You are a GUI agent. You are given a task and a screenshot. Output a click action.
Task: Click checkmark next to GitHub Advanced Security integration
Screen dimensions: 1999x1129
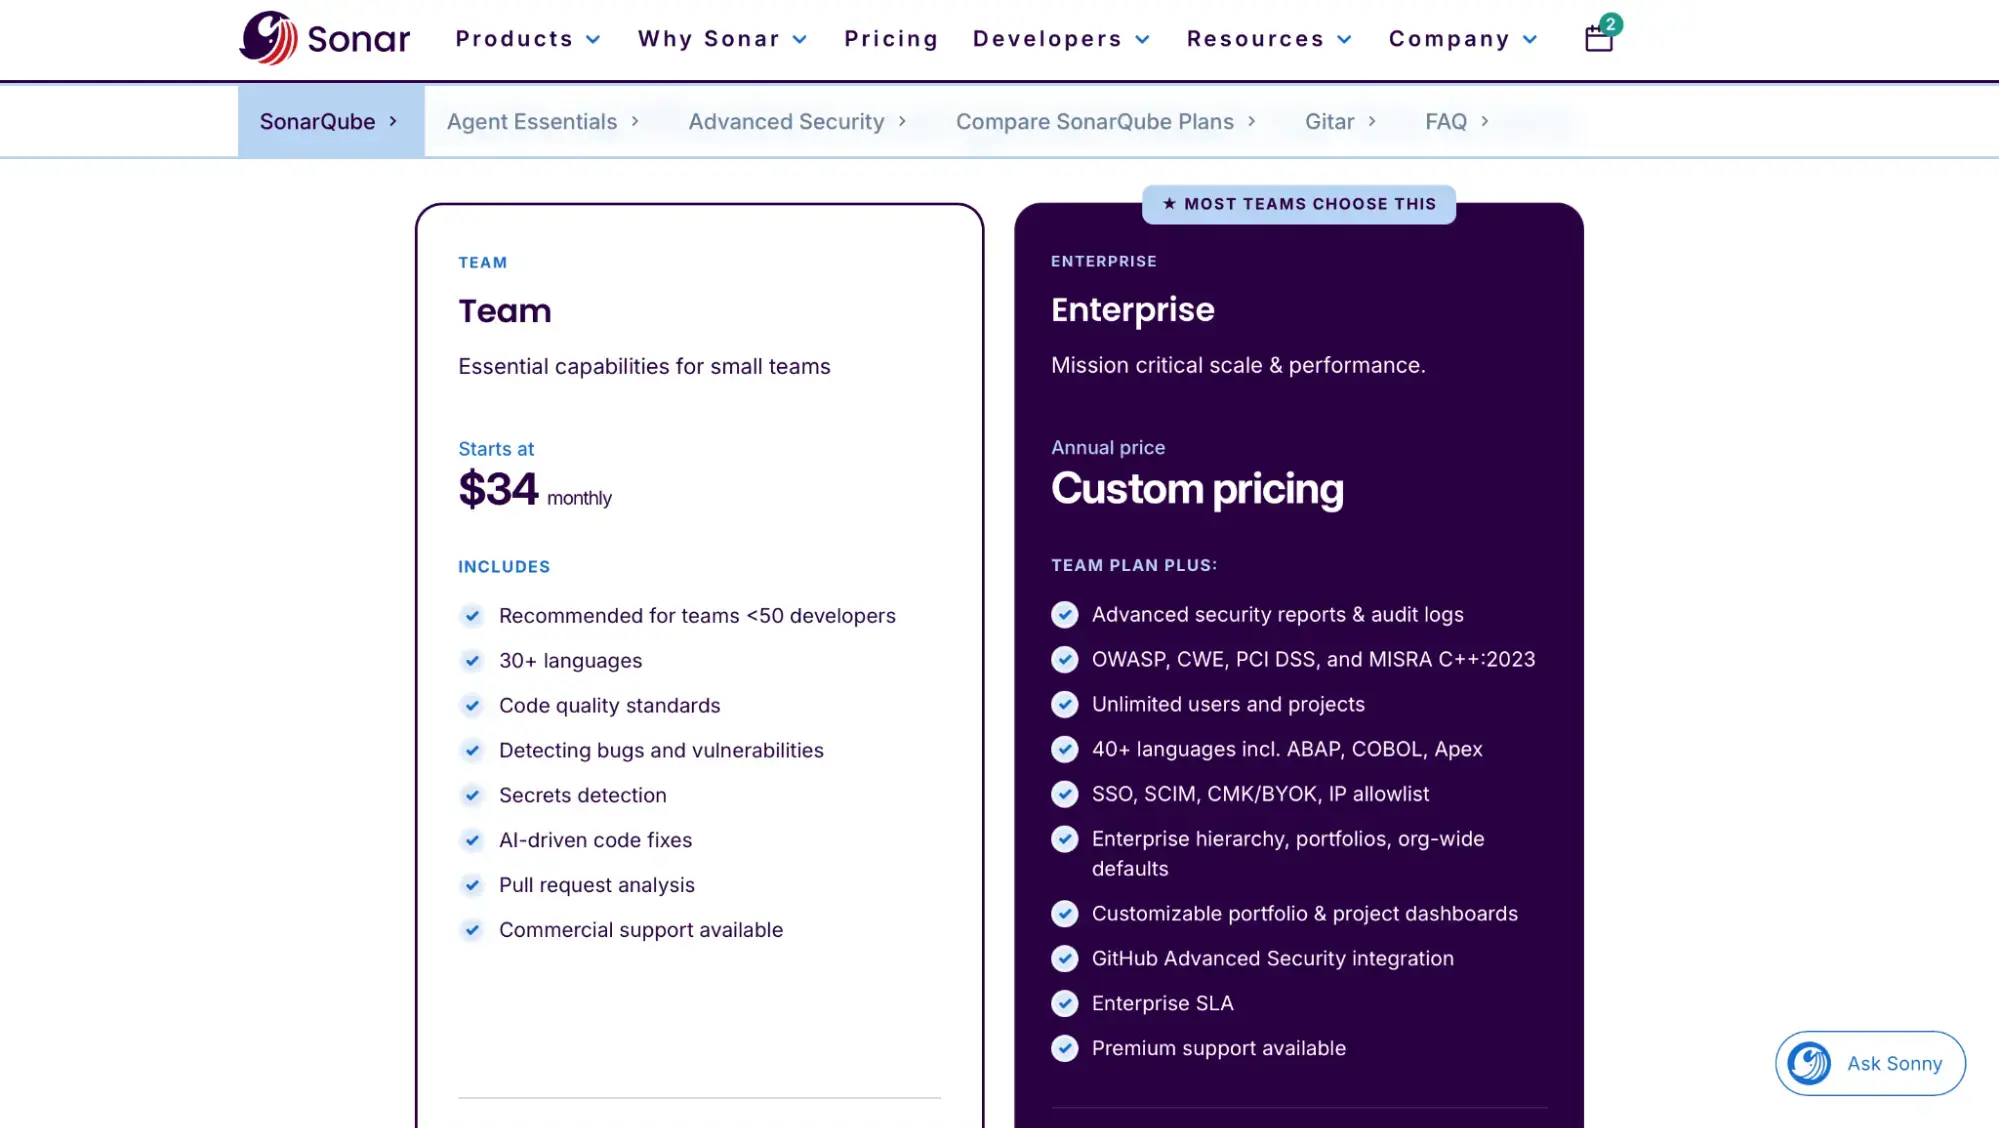pyautogui.click(x=1065, y=958)
